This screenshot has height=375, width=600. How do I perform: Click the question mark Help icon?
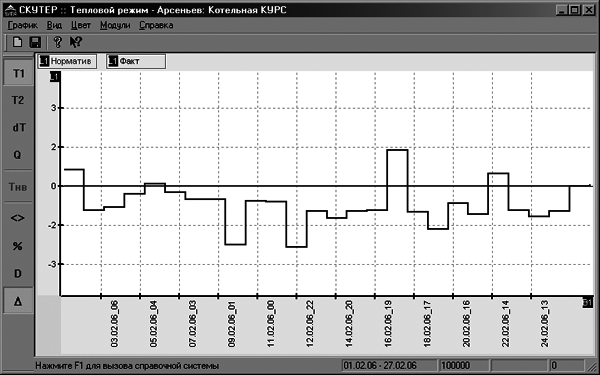coord(57,42)
